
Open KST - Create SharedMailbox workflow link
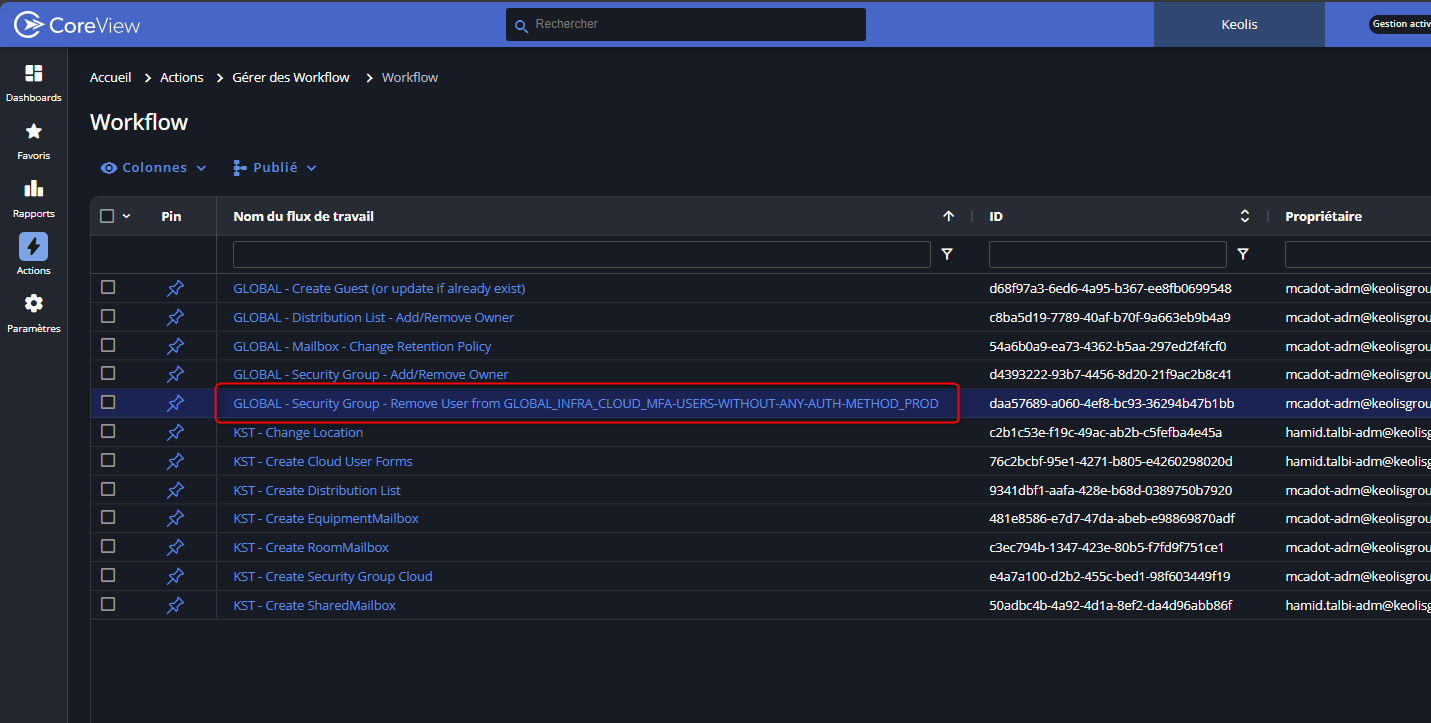click(x=314, y=605)
